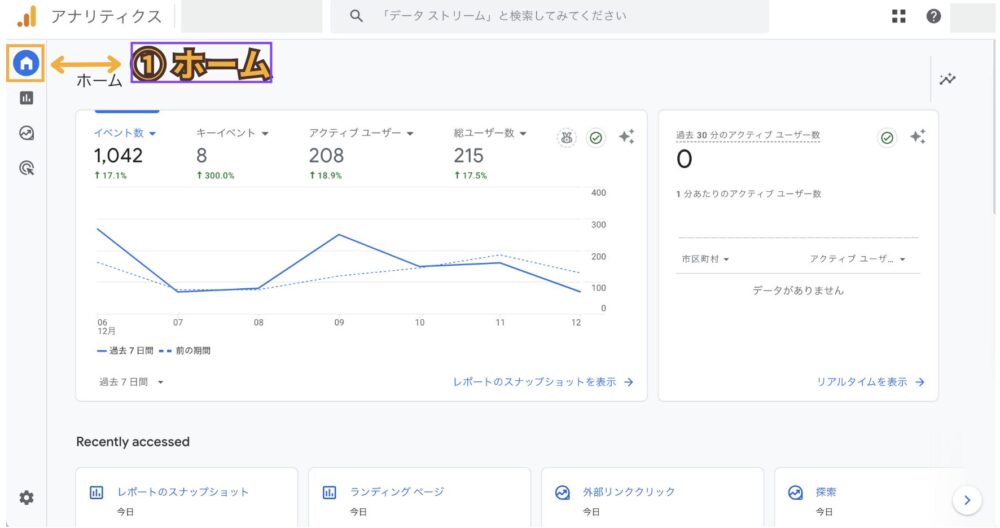This screenshot has width=1000, height=528.
Task: Click the search input field
Action: pyautogui.click(x=549, y=16)
